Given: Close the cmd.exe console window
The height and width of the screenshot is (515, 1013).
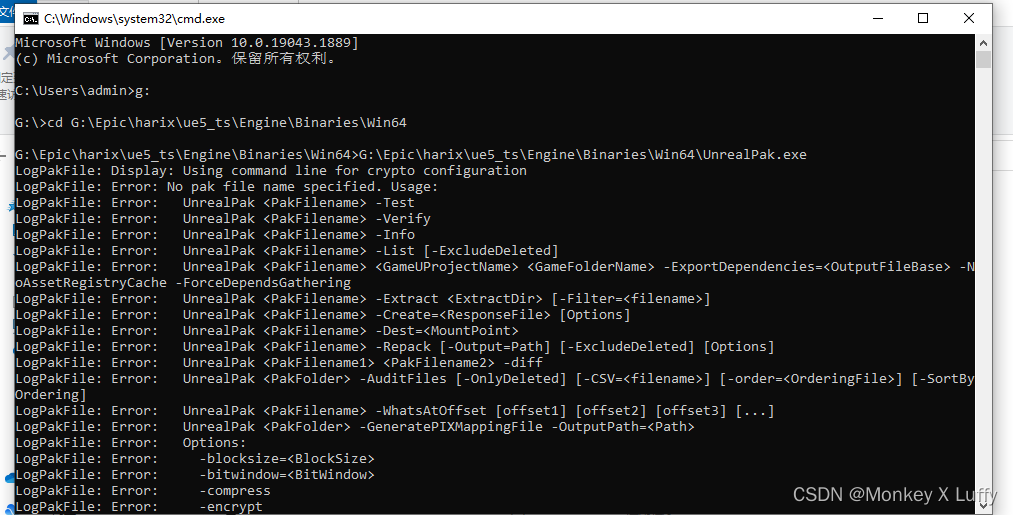Looking at the screenshot, I should (969, 19).
